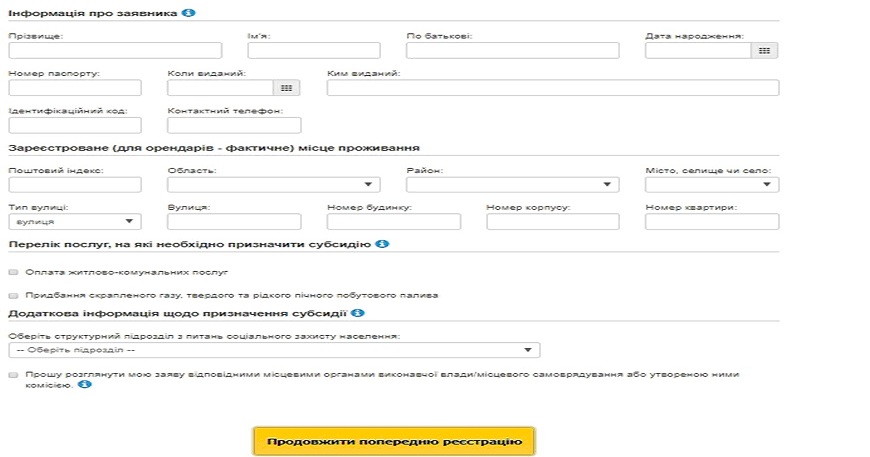Focus the Прізвище input field

pos(115,50)
